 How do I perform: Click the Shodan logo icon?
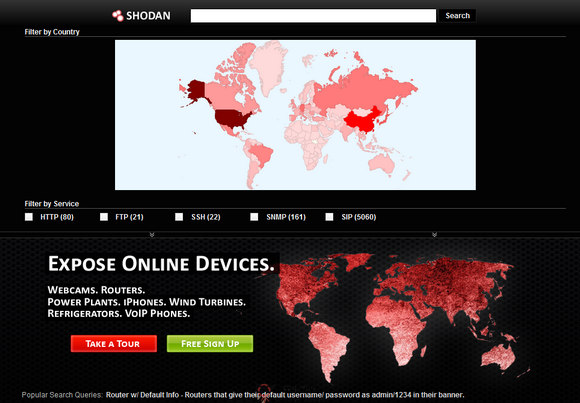[118, 16]
